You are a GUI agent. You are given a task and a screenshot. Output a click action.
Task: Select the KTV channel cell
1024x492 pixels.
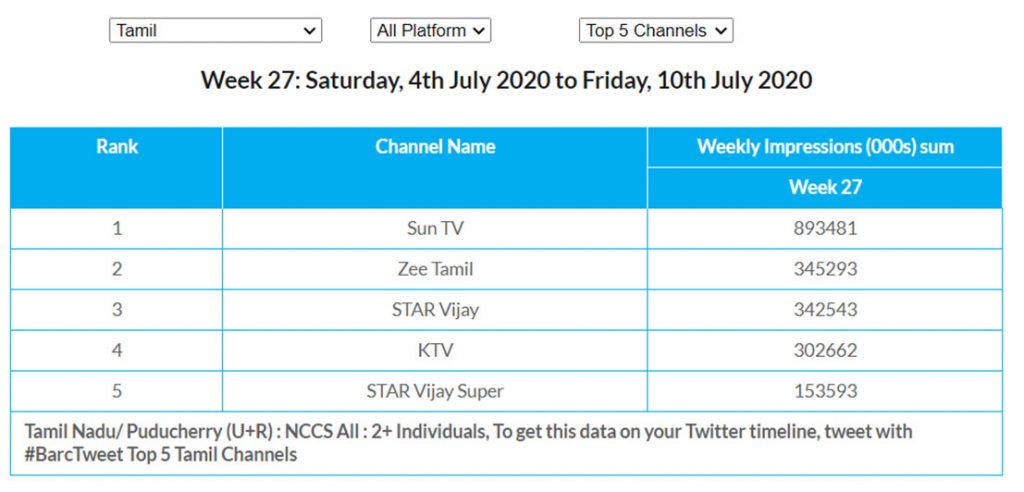(x=435, y=351)
